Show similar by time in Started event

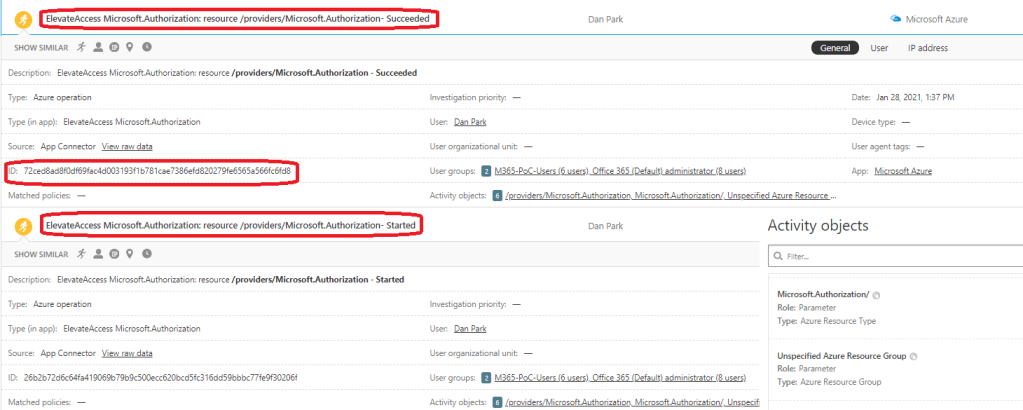click(x=147, y=254)
